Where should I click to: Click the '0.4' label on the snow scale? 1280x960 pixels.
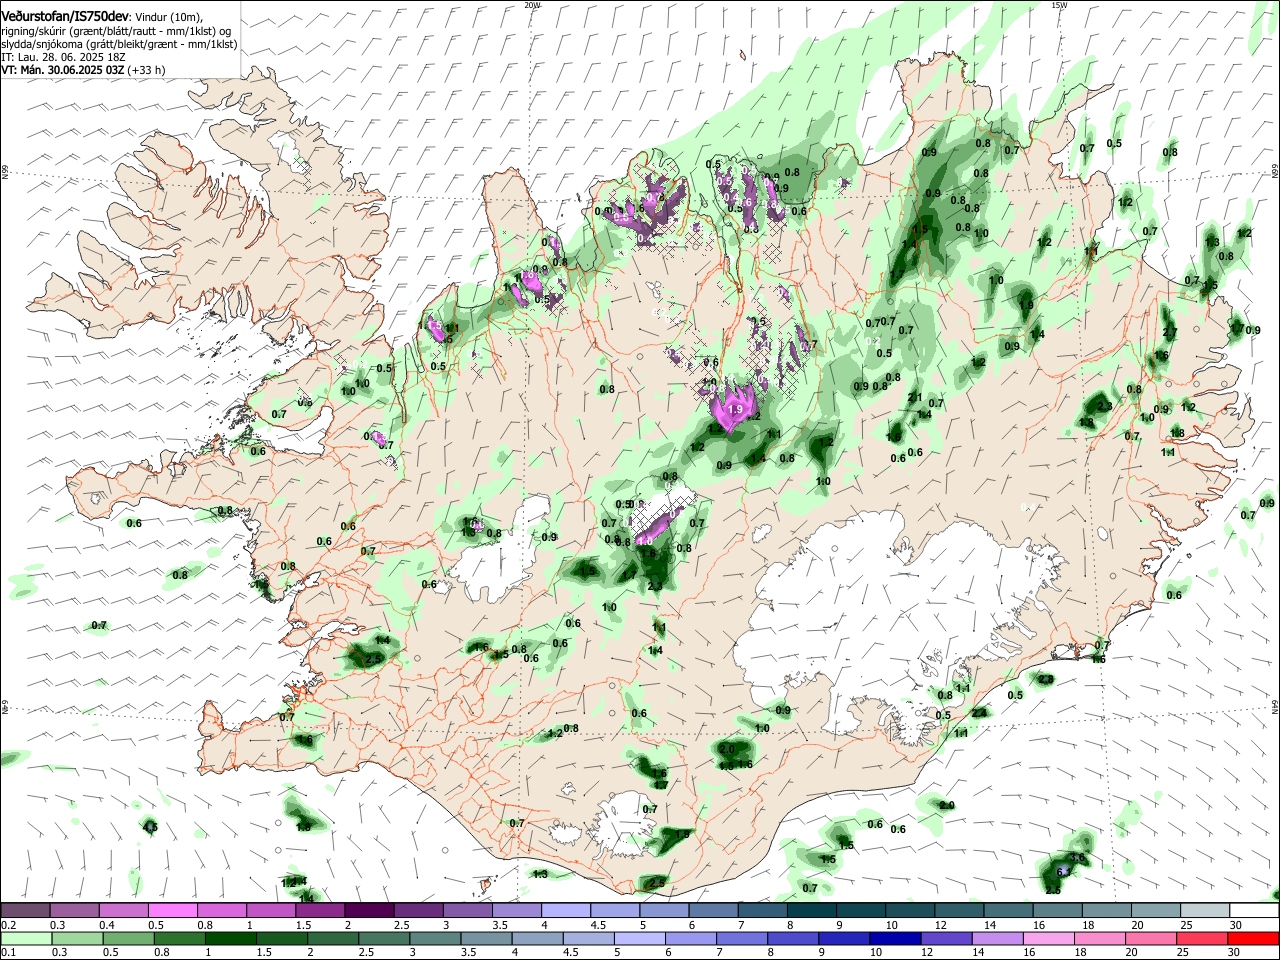tap(107, 925)
